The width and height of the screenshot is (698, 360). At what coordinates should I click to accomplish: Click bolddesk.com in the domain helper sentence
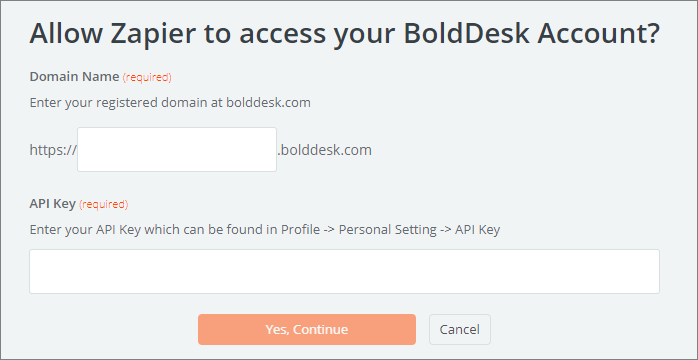[x=268, y=103]
